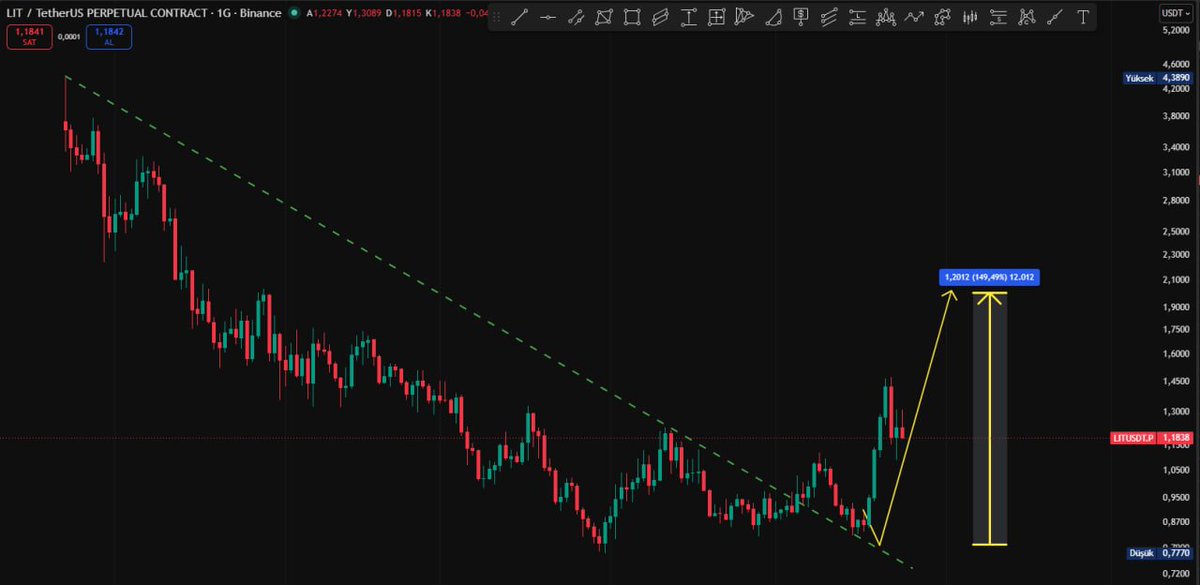Image resolution: width=1200 pixels, height=585 pixels.
Task: Select the three parallel lines Pitchfork tool
Action: coord(828,17)
